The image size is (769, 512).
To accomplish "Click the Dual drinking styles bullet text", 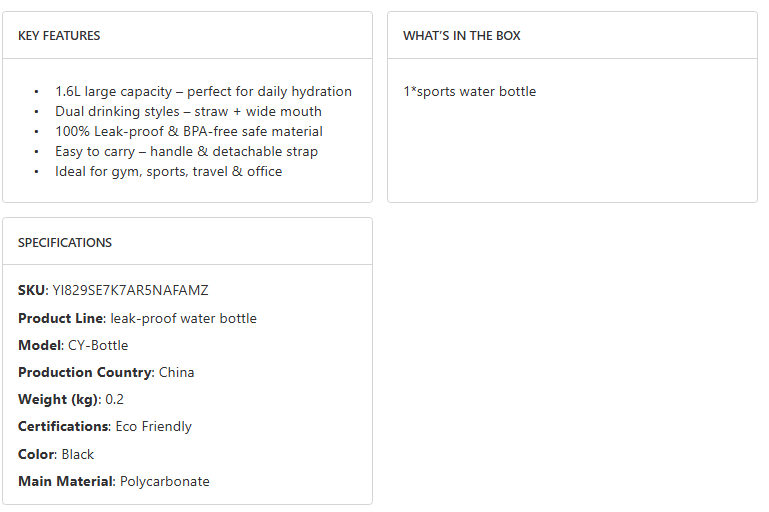I will click(188, 112).
